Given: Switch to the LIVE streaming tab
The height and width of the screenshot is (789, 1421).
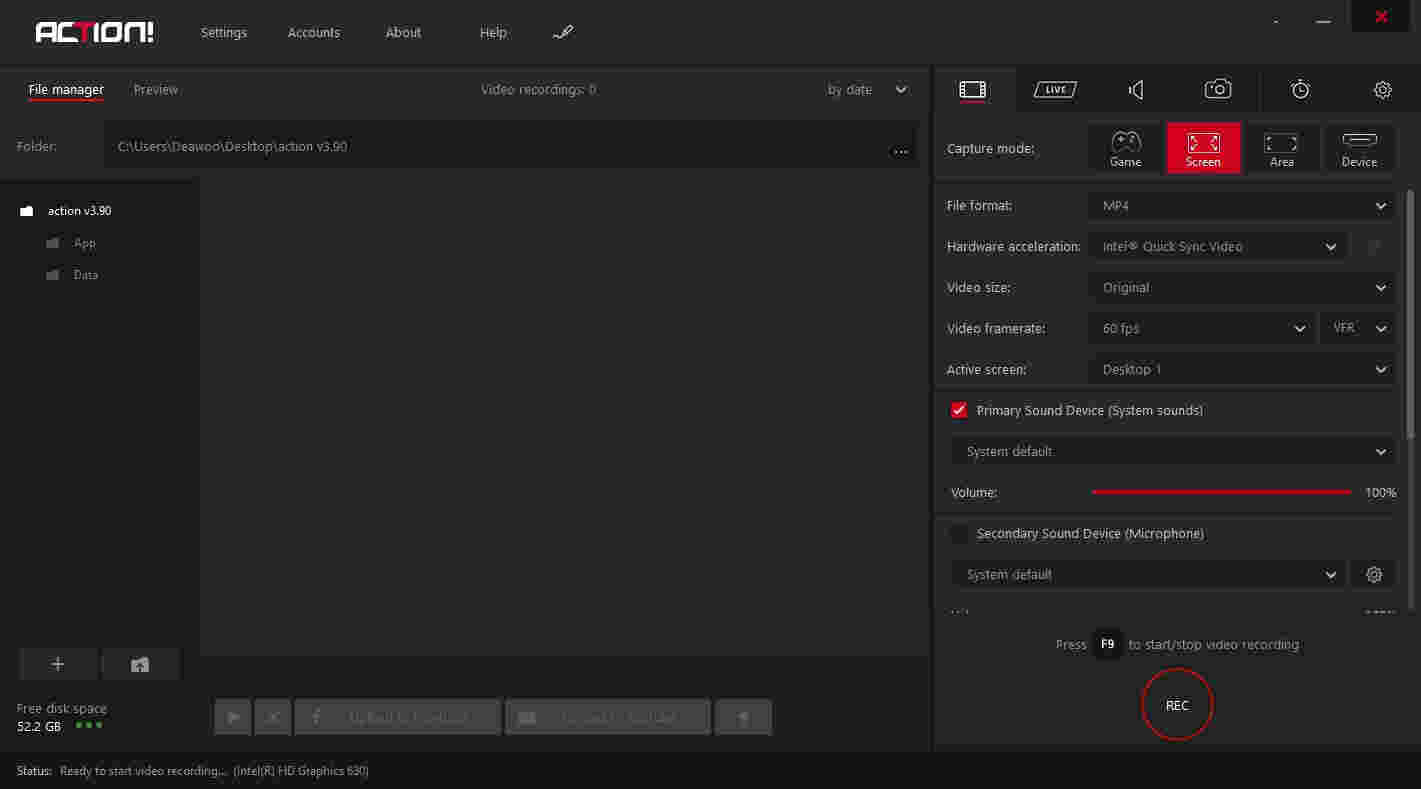Looking at the screenshot, I should click(1055, 90).
